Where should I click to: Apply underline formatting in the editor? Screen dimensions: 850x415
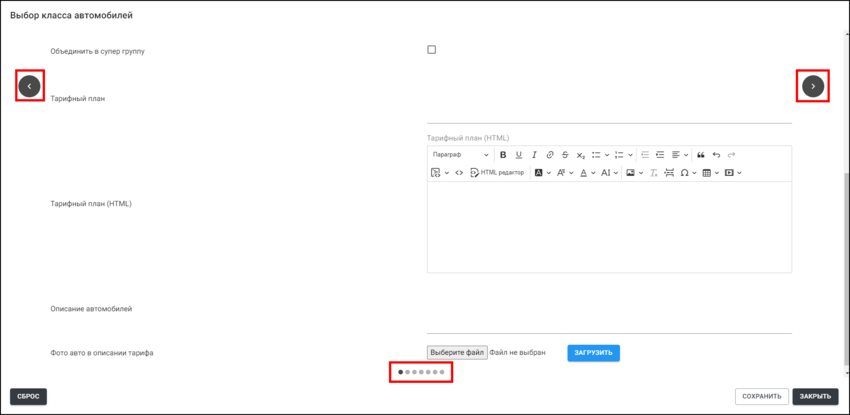point(519,155)
